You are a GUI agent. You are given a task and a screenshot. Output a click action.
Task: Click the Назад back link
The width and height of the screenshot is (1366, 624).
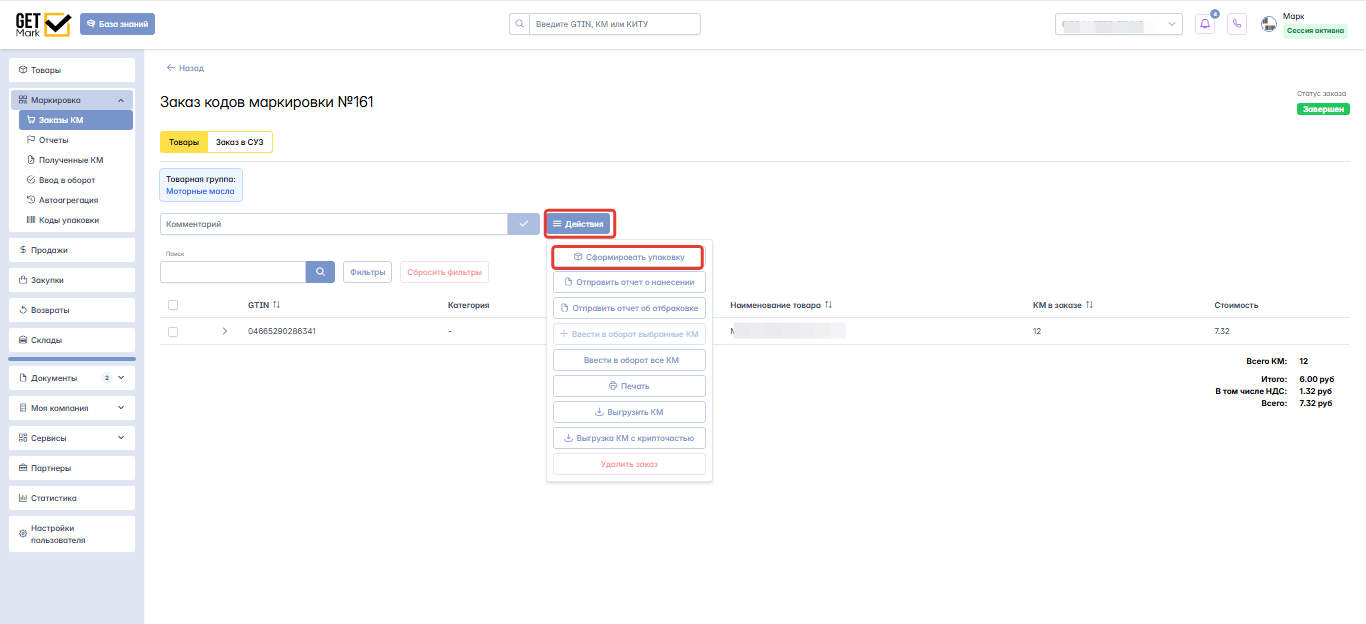pyautogui.click(x=185, y=68)
